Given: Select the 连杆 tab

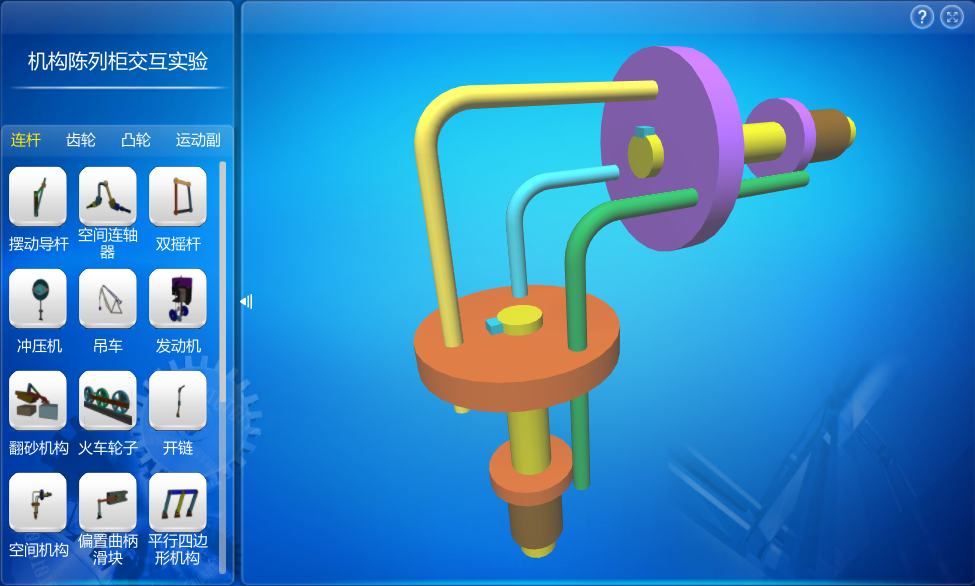Looking at the screenshot, I should [26, 140].
